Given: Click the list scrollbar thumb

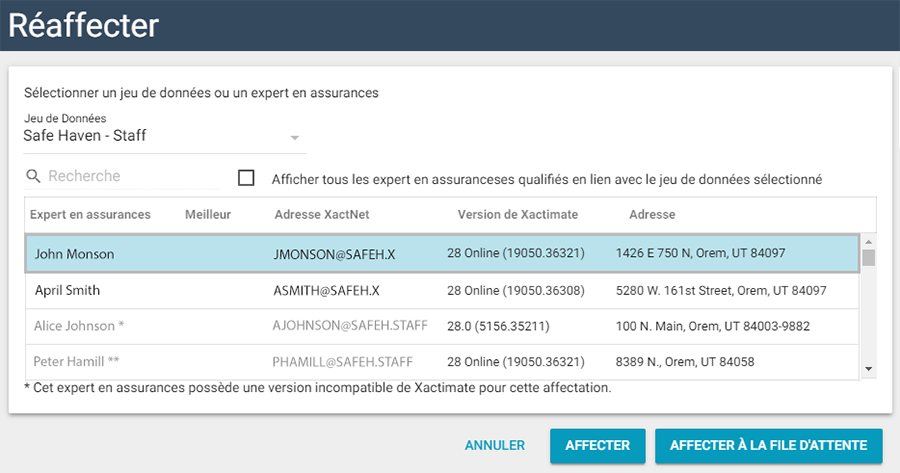Looking at the screenshot, I should pyautogui.click(x=868, y=258).
